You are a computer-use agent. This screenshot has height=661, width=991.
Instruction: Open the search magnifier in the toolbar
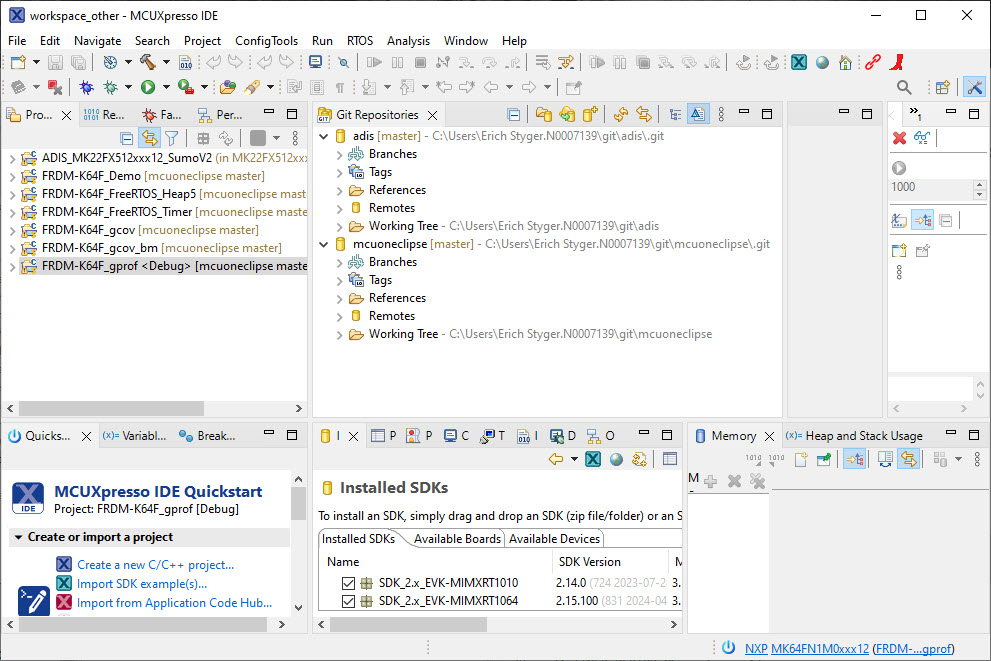click(904, 88)
